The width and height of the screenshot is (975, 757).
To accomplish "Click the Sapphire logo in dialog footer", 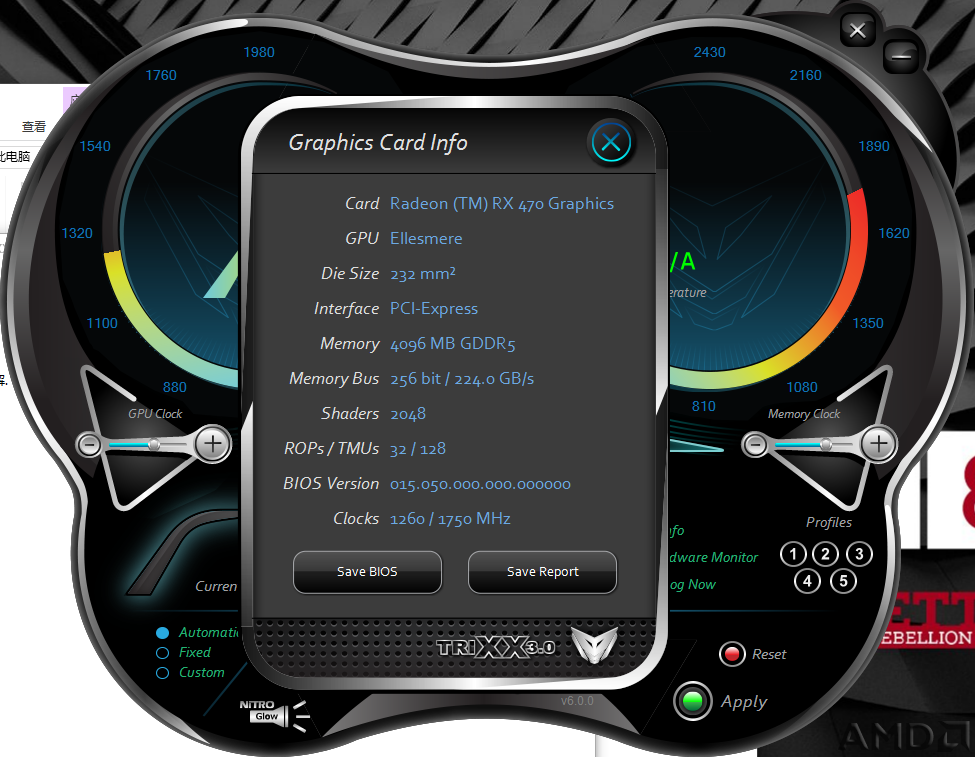I will 595,644.
